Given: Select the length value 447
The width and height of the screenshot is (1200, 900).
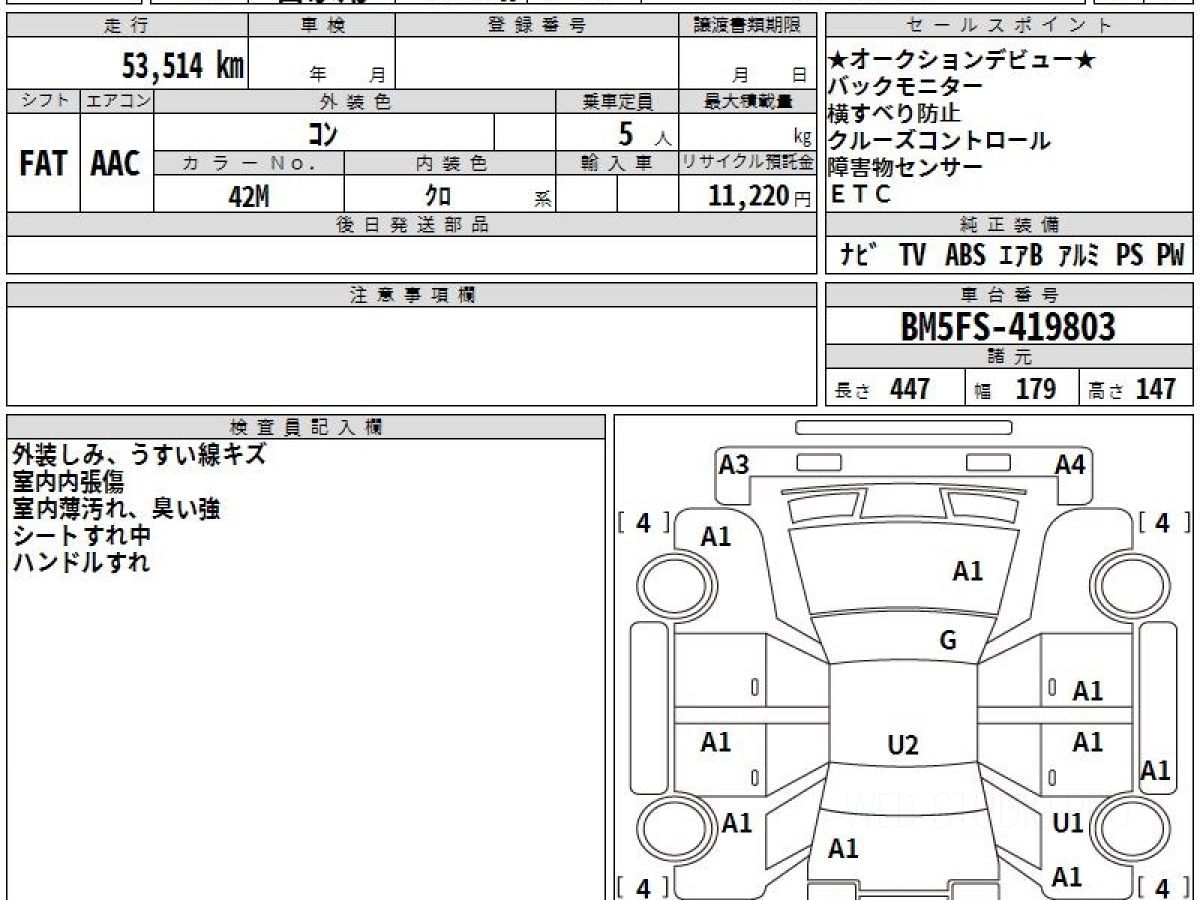Looking at the screenshot, I should pos(910,389).
